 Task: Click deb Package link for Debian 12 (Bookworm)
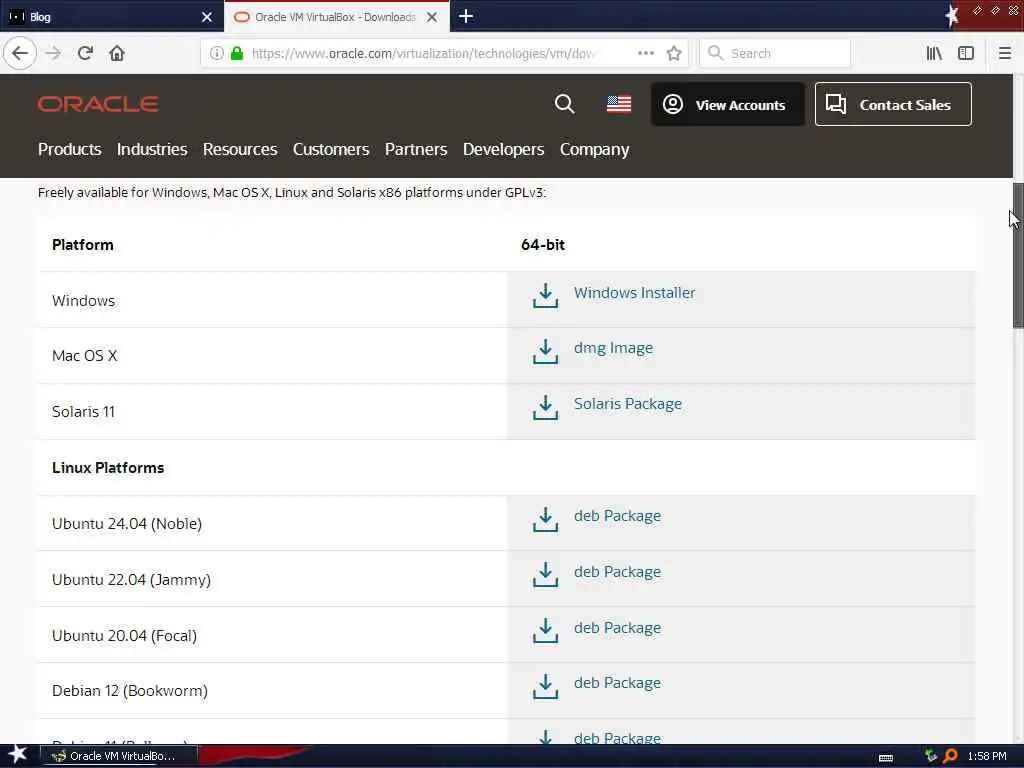tap(617, 683)
